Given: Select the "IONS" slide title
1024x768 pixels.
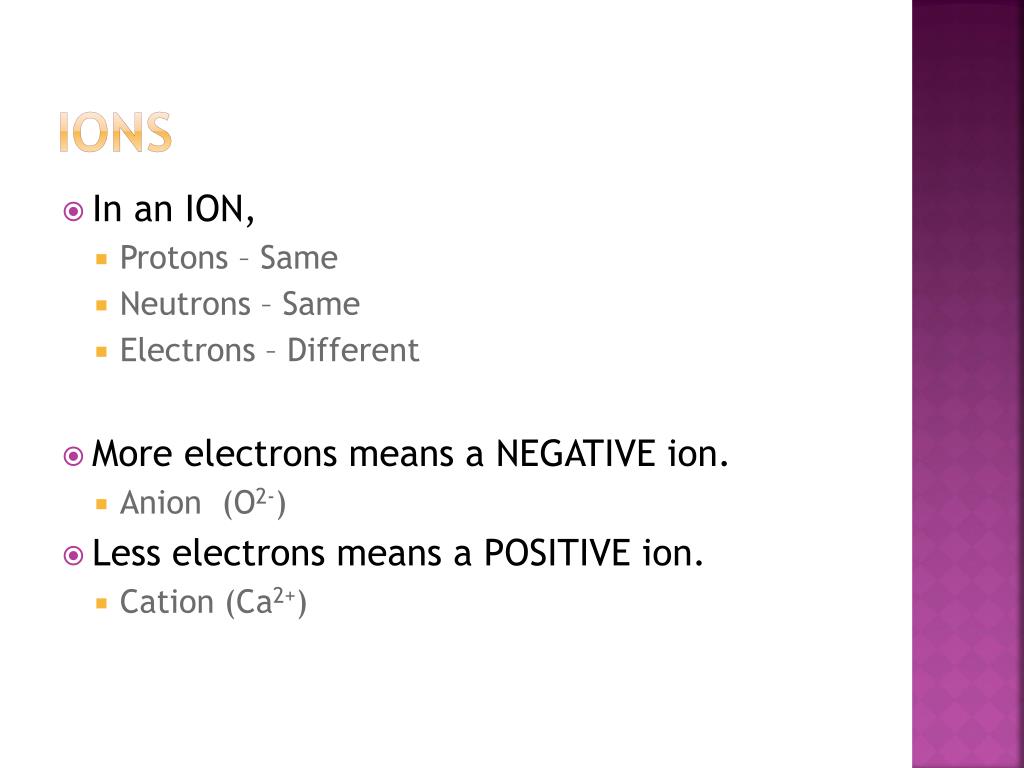Looking at the screenshot, I should (115, 133).
